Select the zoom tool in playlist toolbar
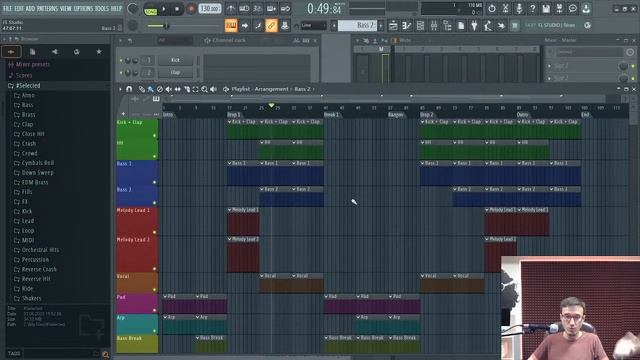The width and height of the screenshot is (640, 360). pos(204,89)
